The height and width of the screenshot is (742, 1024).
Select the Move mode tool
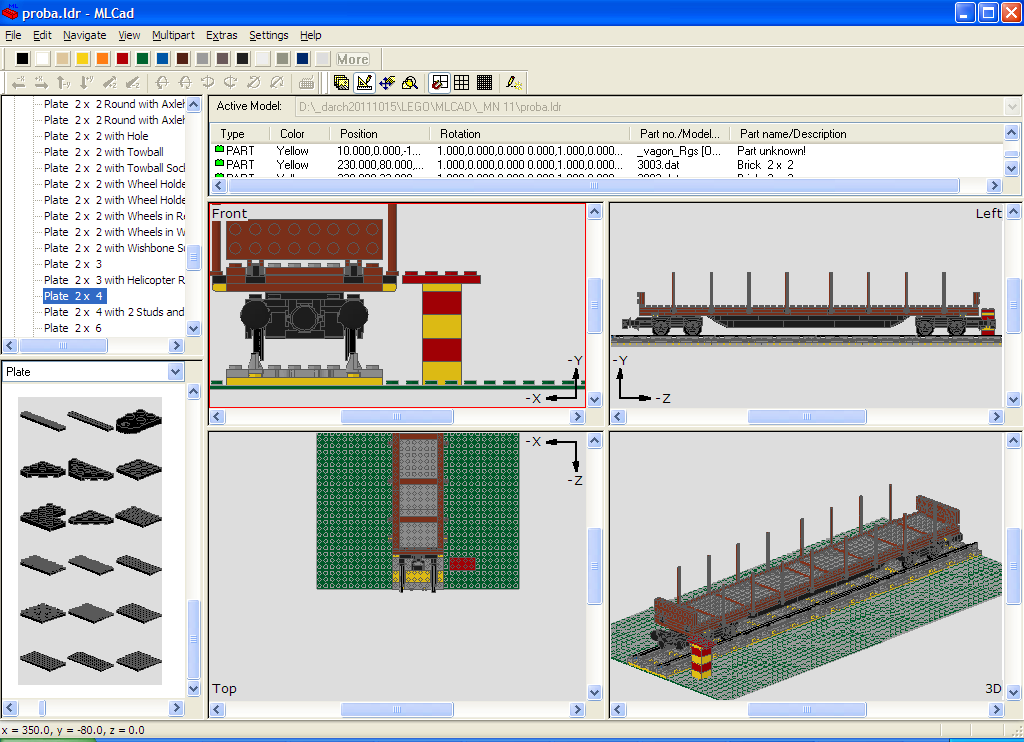click(x=387, y=83)
